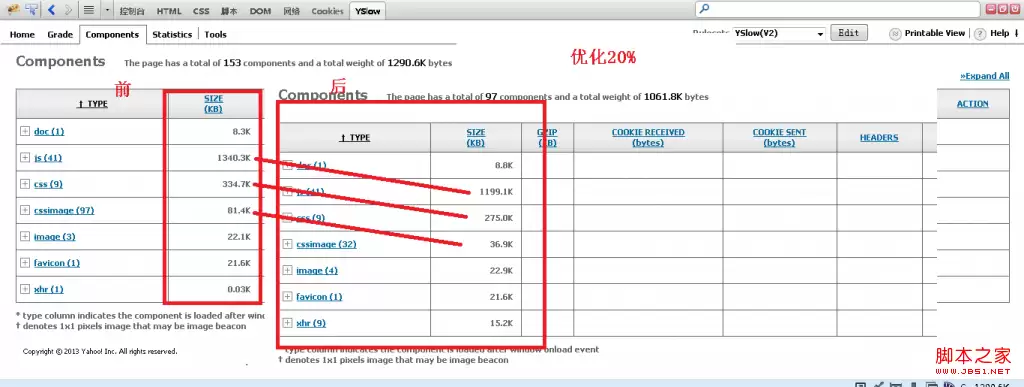Click the css (9) component link
Viewport: 1024px width, 387px height.
(x=48, y=184)
